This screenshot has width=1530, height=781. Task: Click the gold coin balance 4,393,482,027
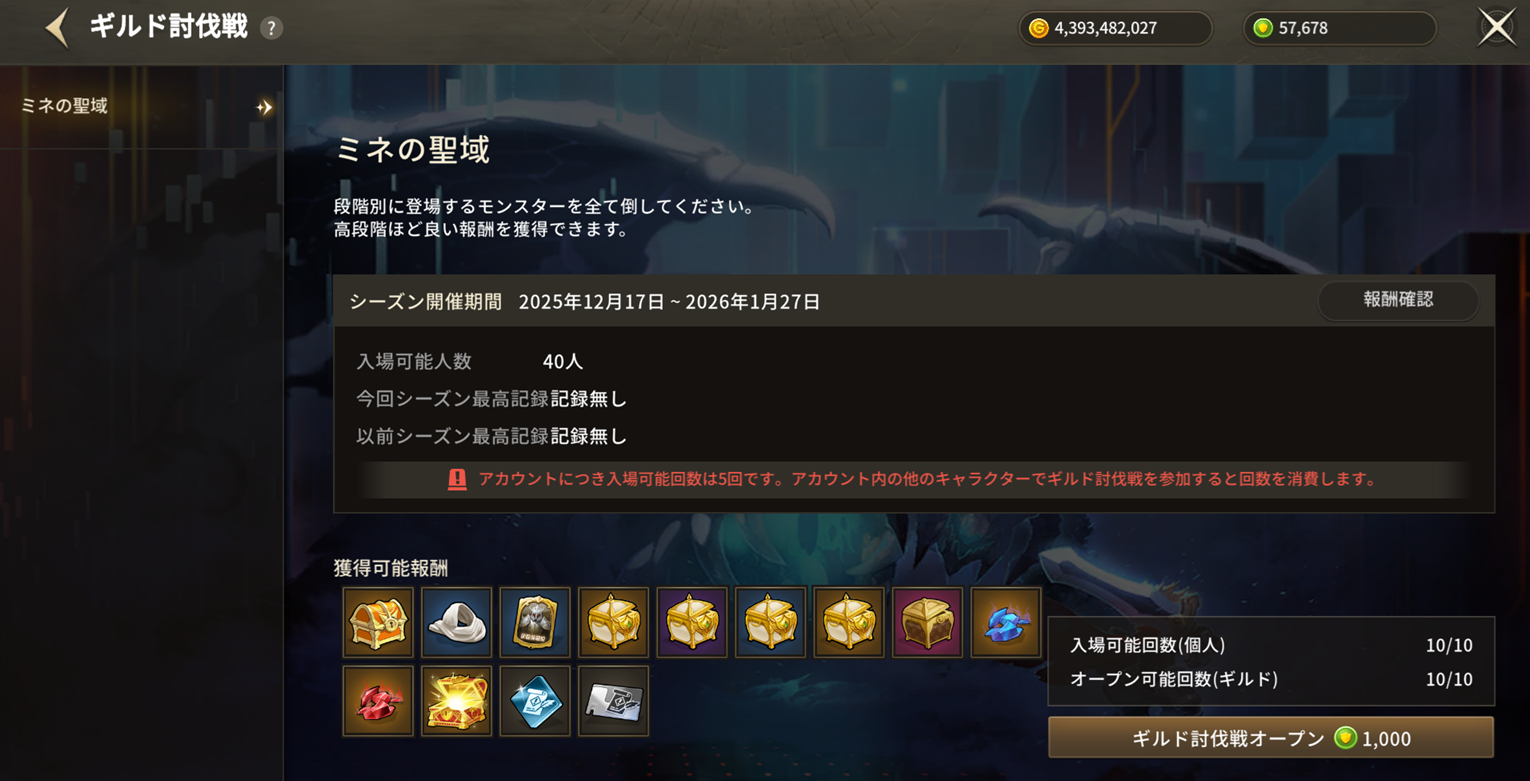coord(1115,28)
